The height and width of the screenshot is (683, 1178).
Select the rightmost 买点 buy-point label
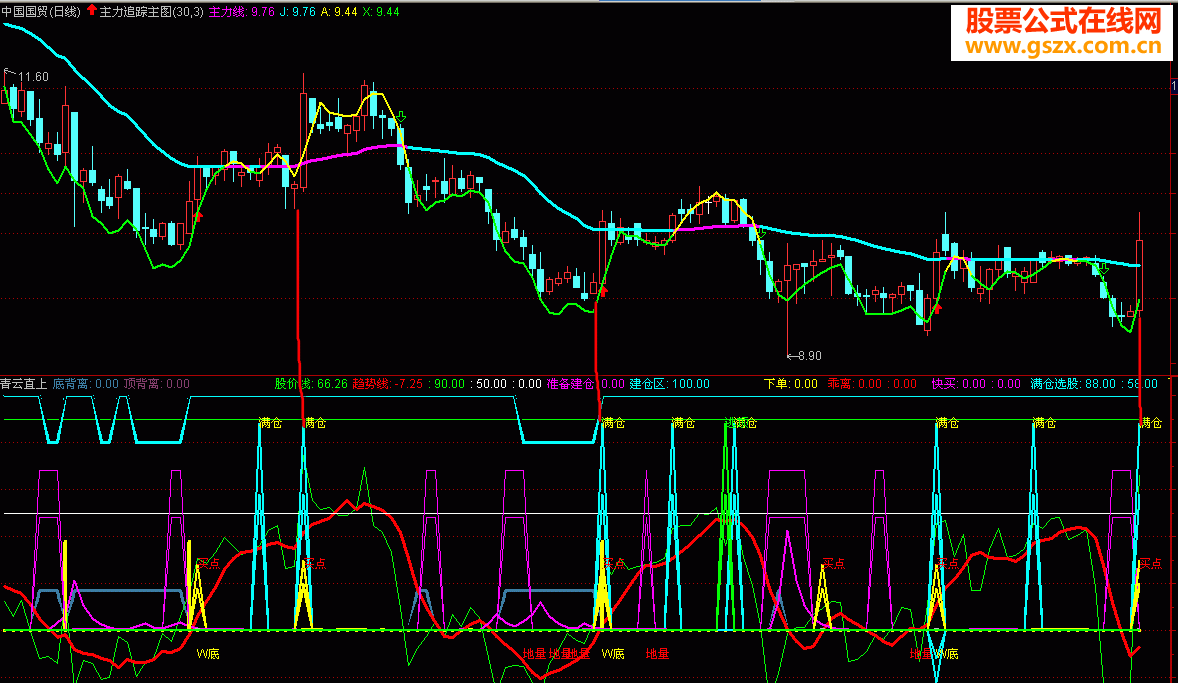coord(1151,564)
